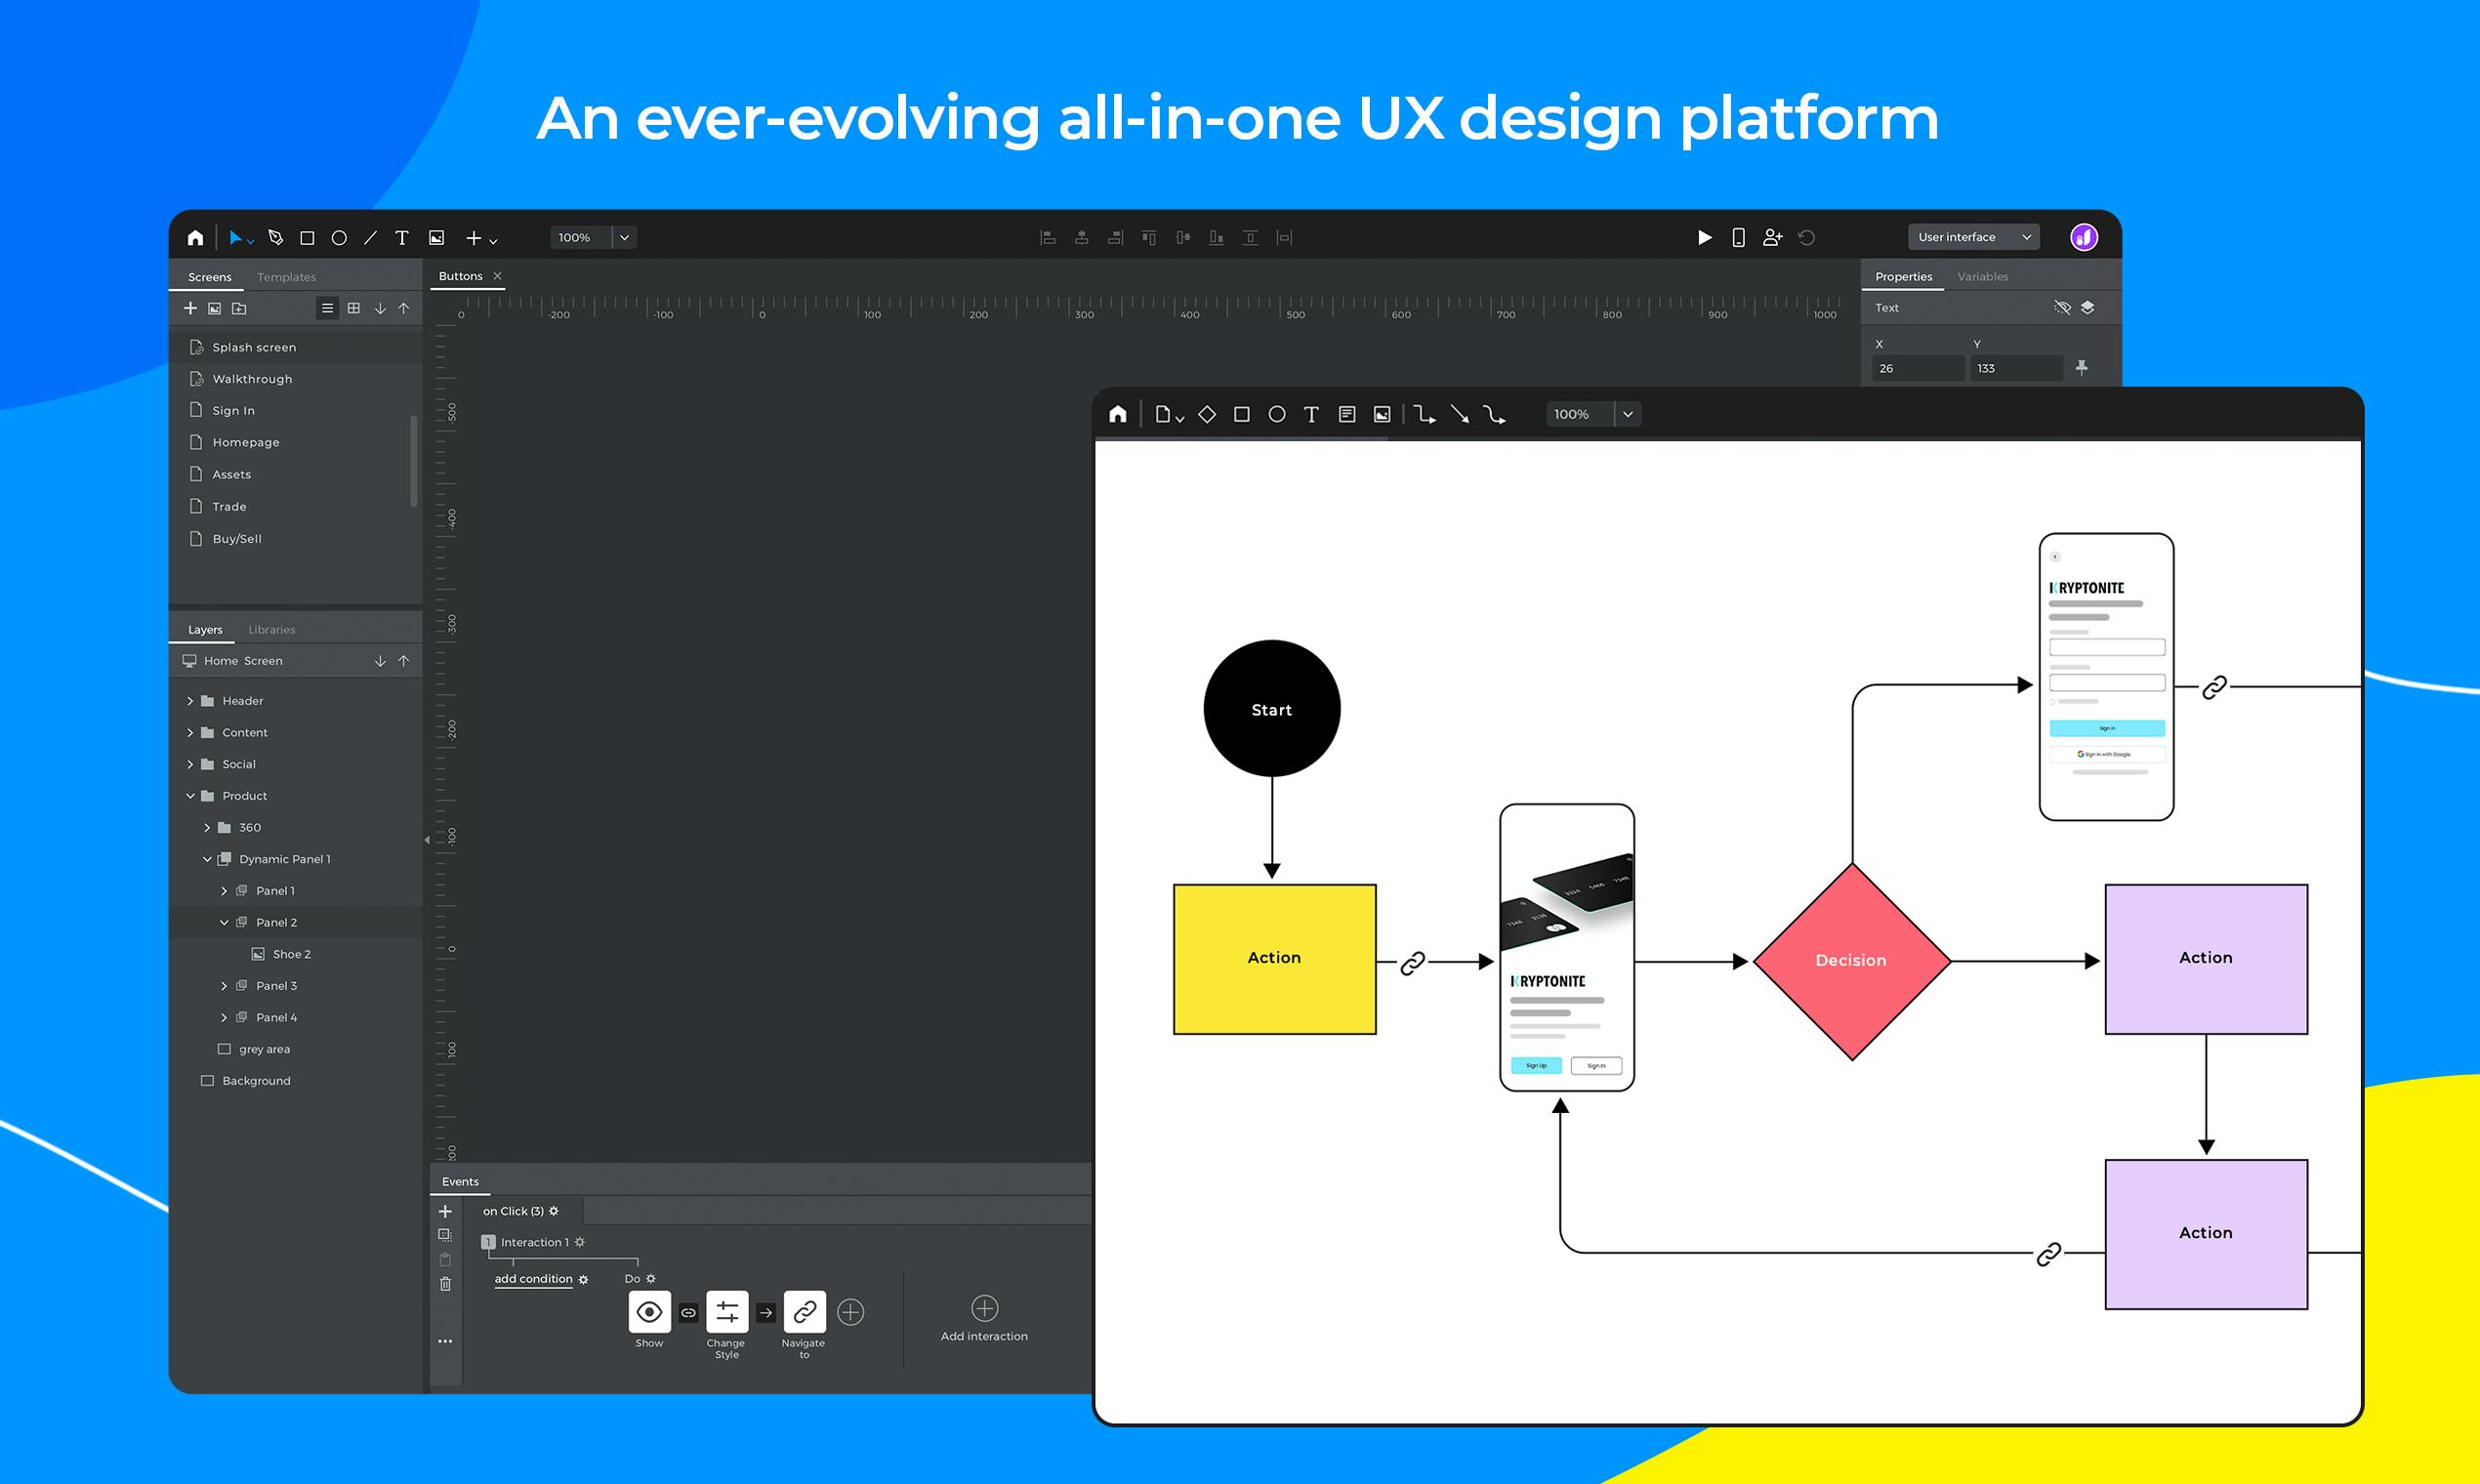Viewport: 2480px width, 1484px height.
Task: Toggle the pin position icon beside Y field
Action: [2082, 368]
